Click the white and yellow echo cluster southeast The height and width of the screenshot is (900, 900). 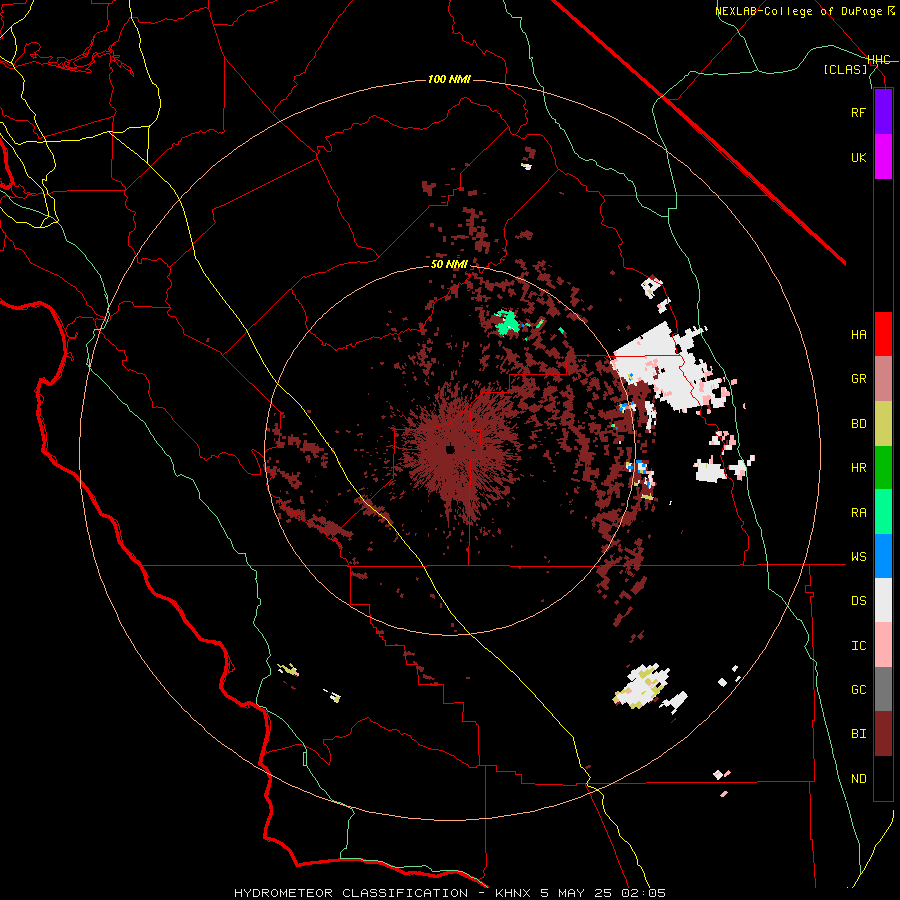[x=642, y=686]
